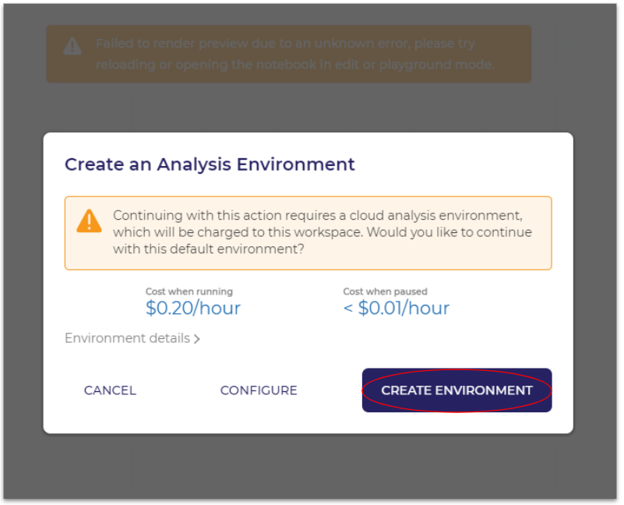Select the < $0.01/hour paused cost value

tap(396, 308)
